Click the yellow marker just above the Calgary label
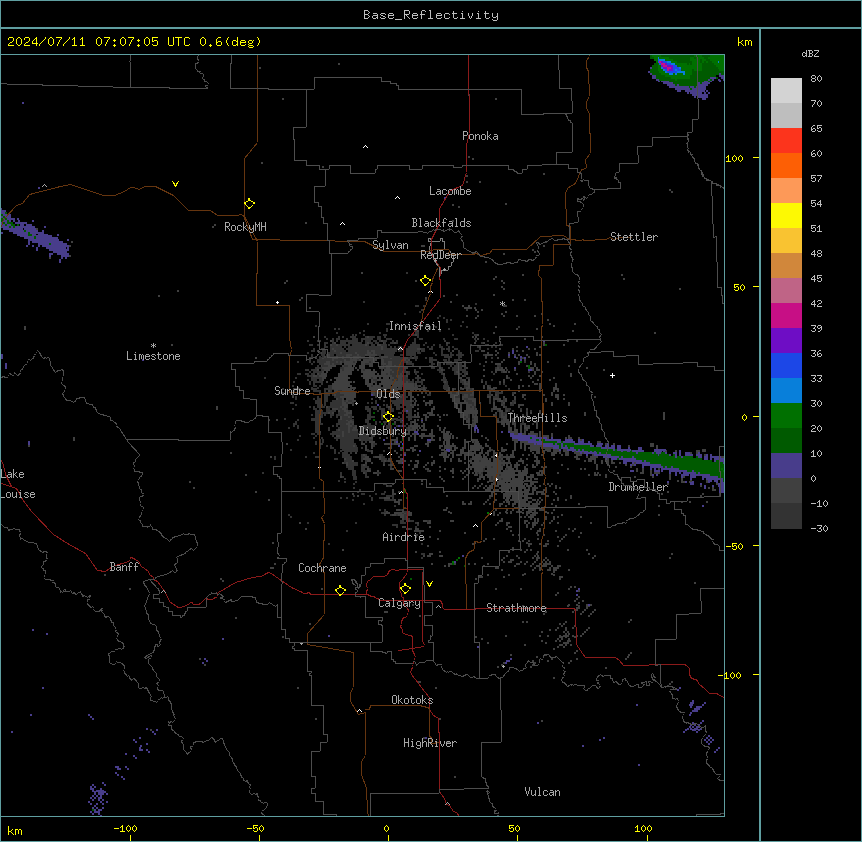 coord(405,589)
